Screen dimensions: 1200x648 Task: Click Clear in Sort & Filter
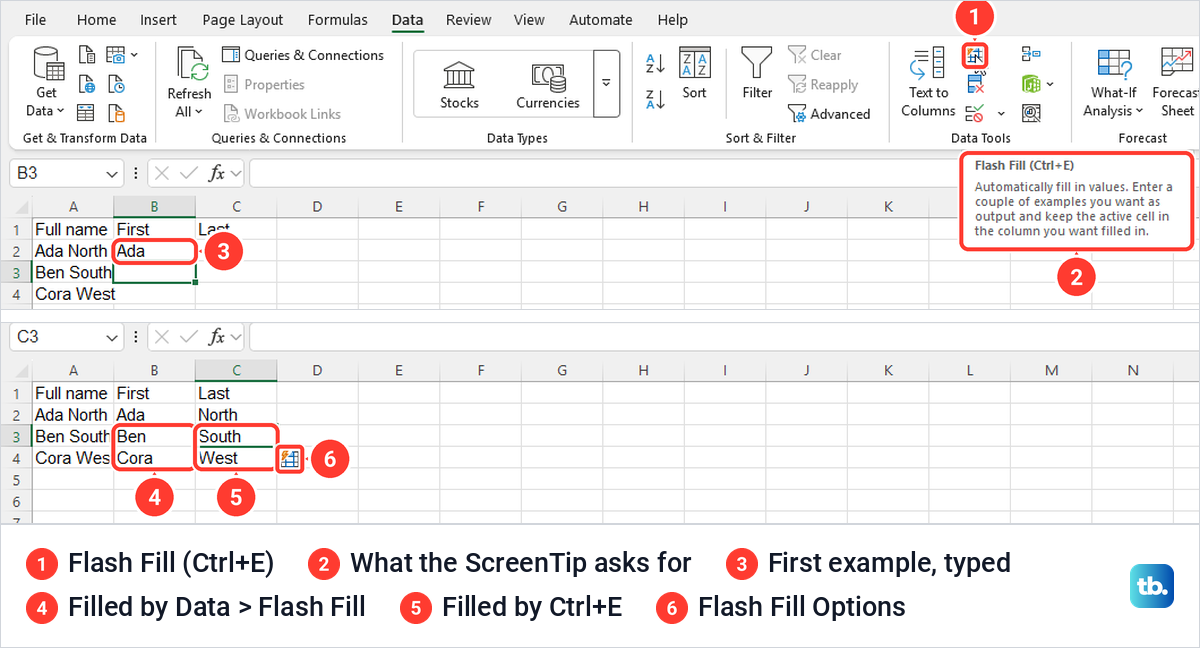click(815, 55)
